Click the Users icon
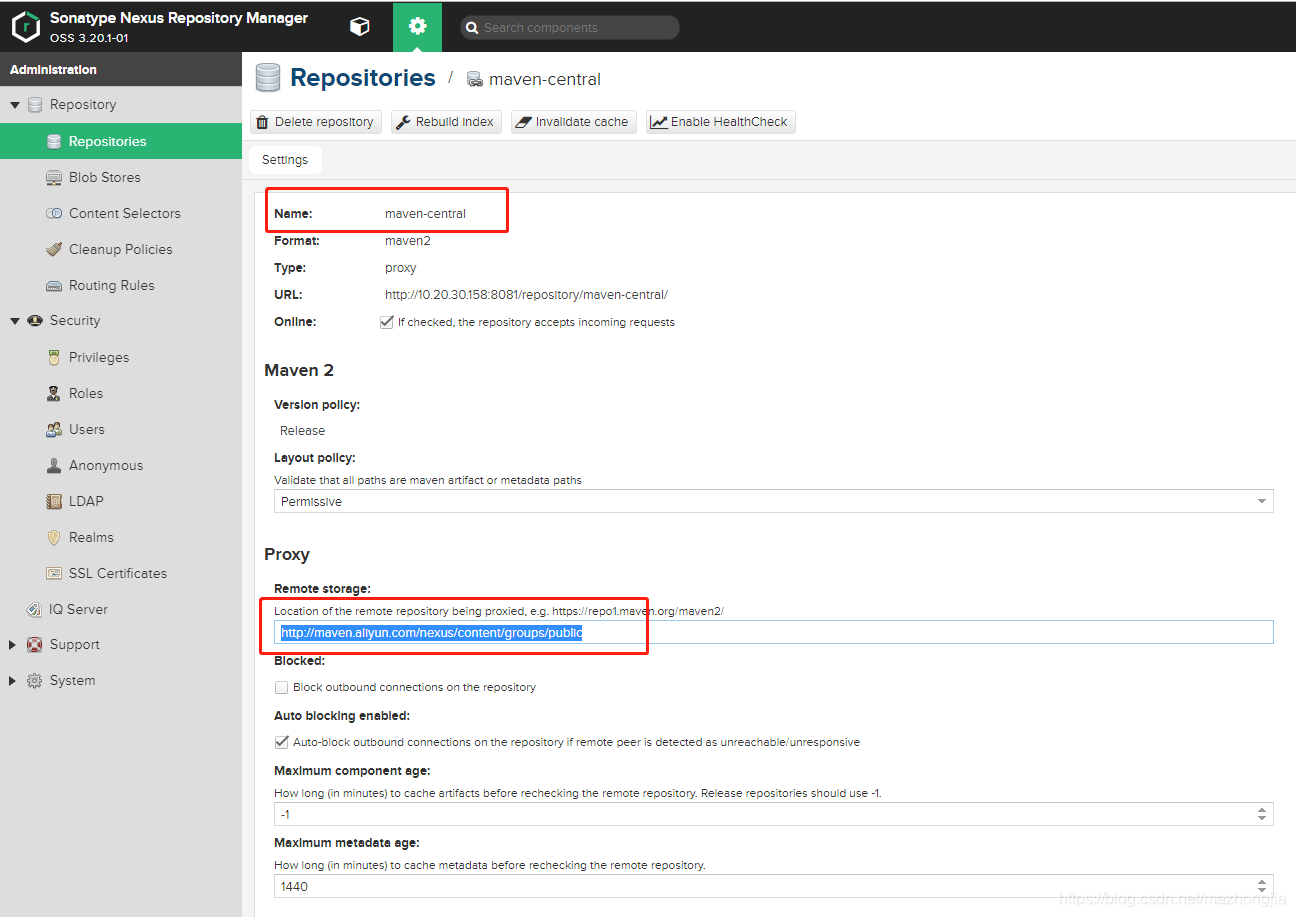The width and height of the screenshot is (1296, 917). (x=54, y=429)
